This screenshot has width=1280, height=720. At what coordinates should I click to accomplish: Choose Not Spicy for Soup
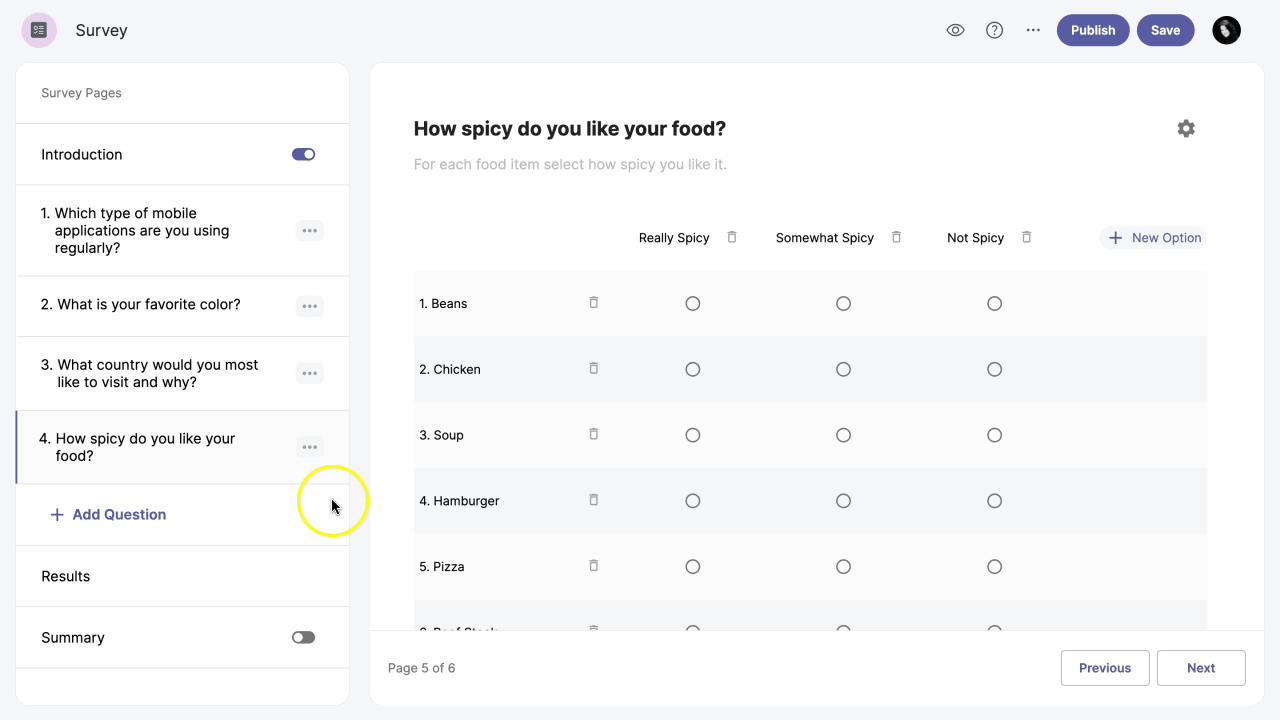tap(994, 435)
